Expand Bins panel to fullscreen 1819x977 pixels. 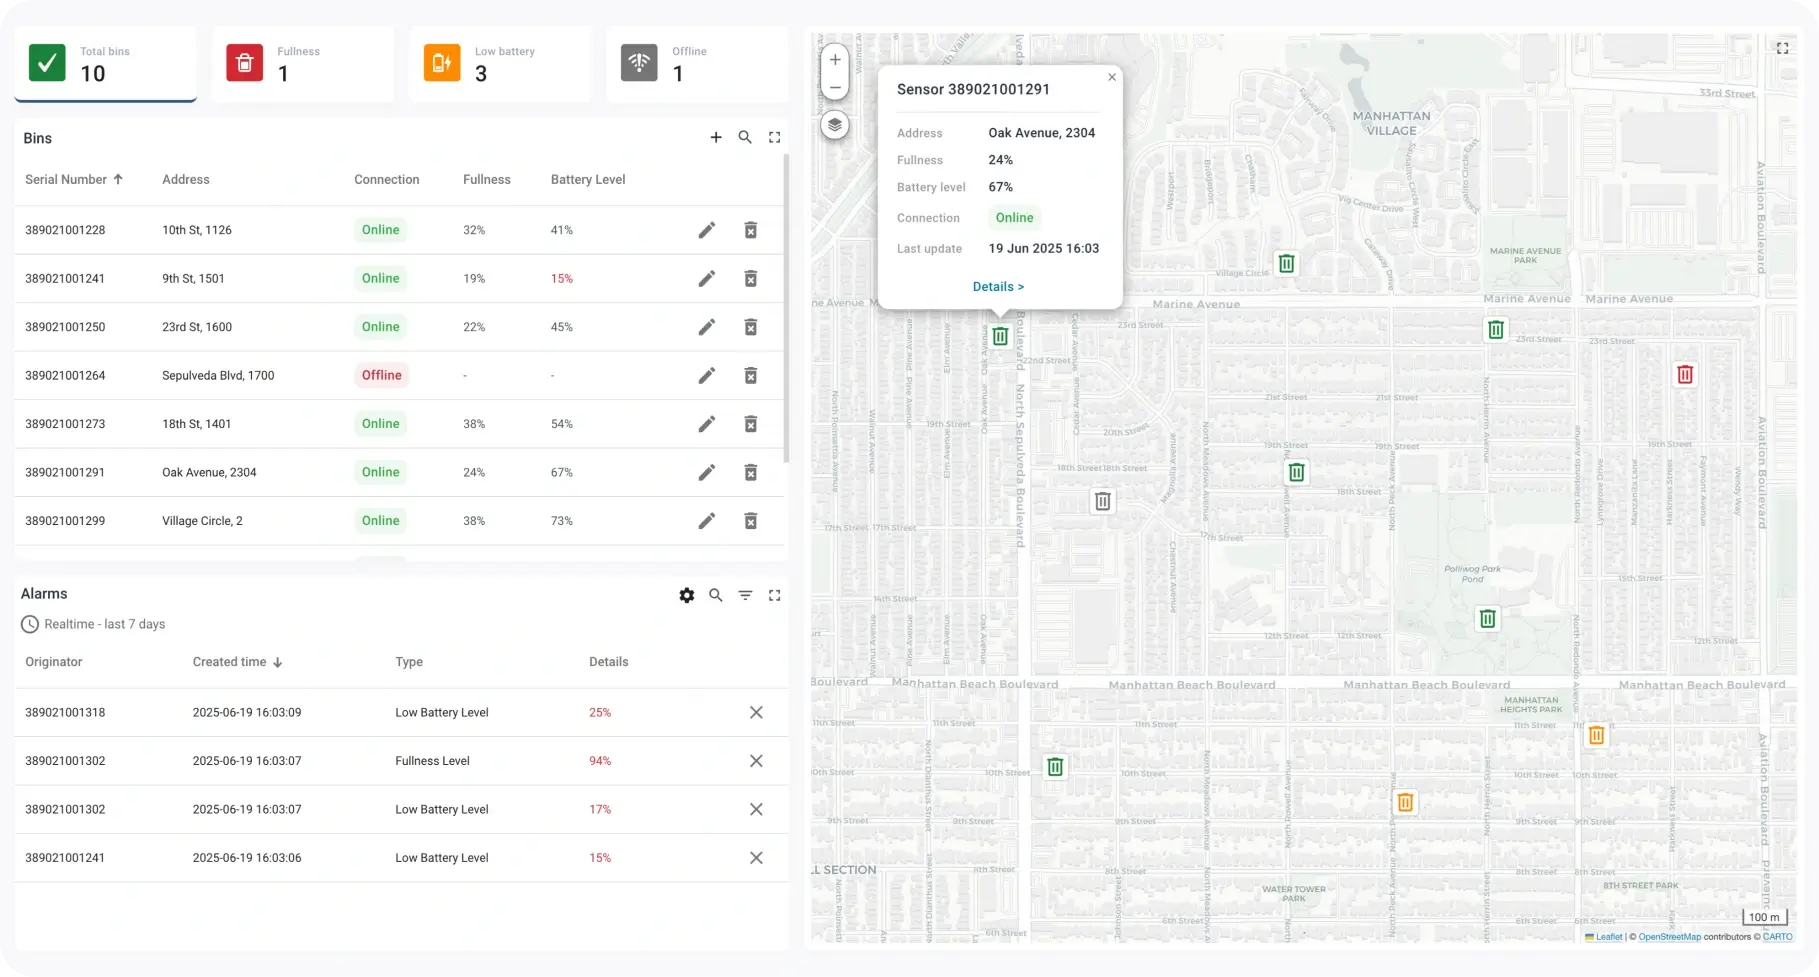[774, 138]
